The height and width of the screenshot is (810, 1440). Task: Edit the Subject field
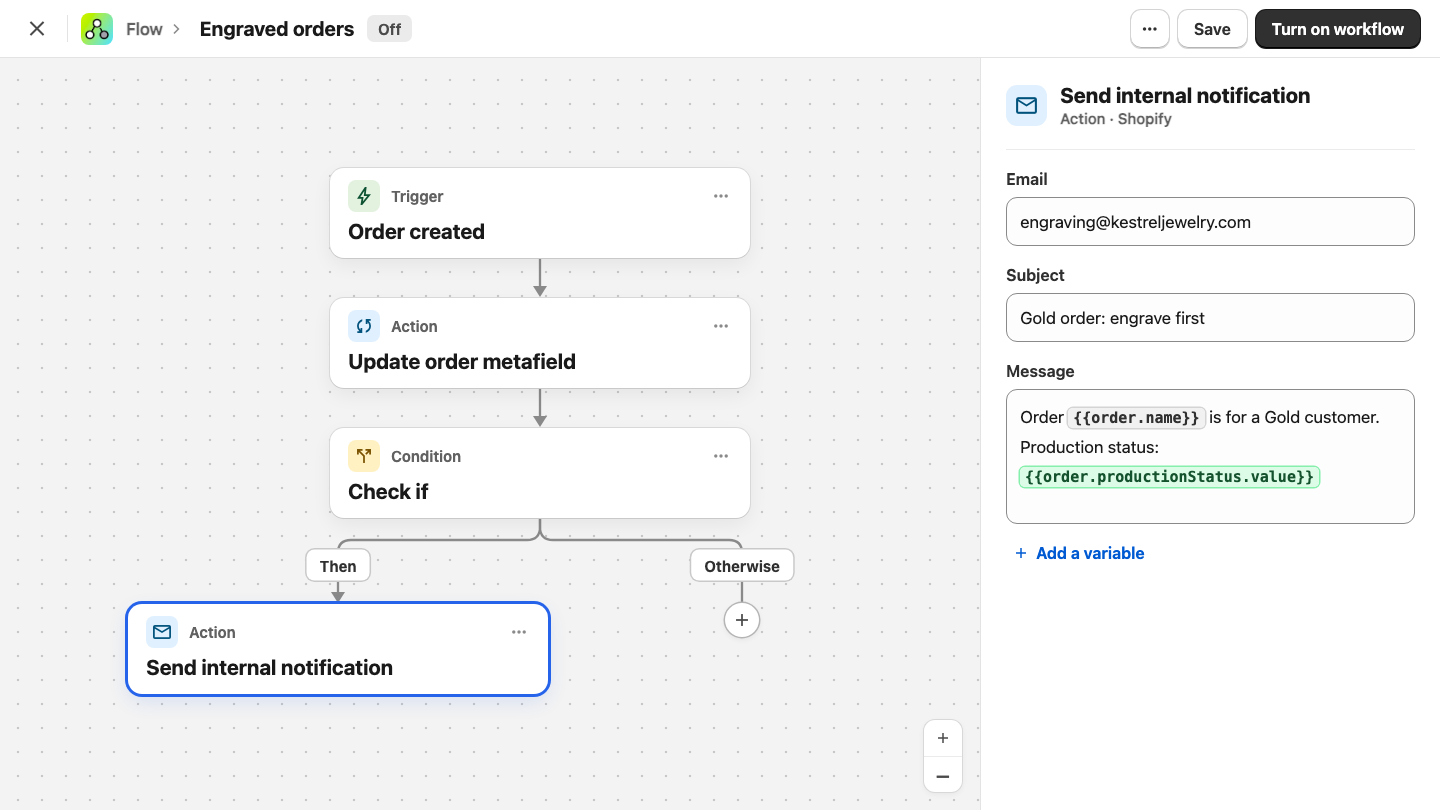(1210, 318)
